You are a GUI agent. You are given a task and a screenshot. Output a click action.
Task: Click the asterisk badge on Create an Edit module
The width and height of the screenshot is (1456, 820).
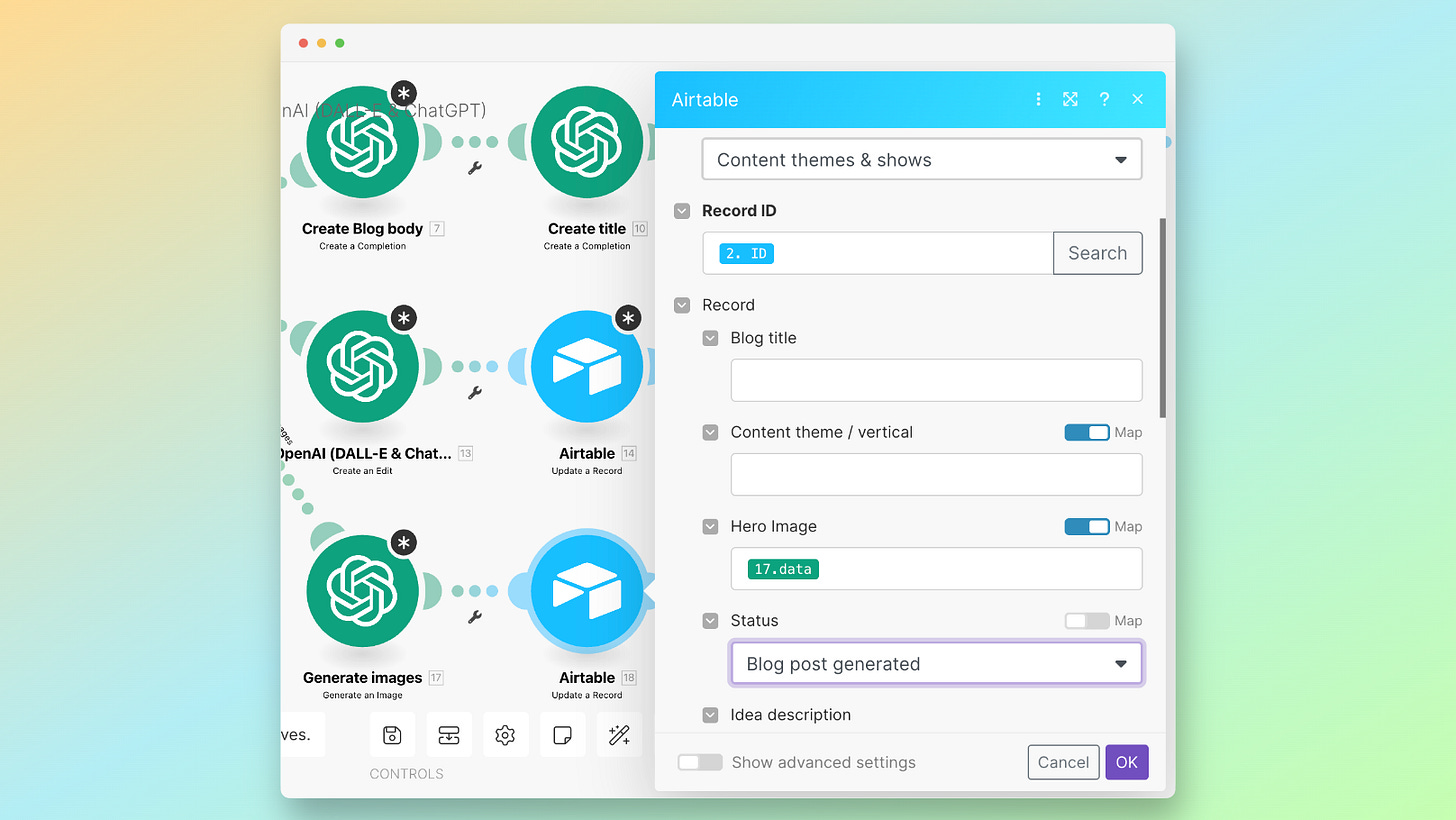[404, 319]
